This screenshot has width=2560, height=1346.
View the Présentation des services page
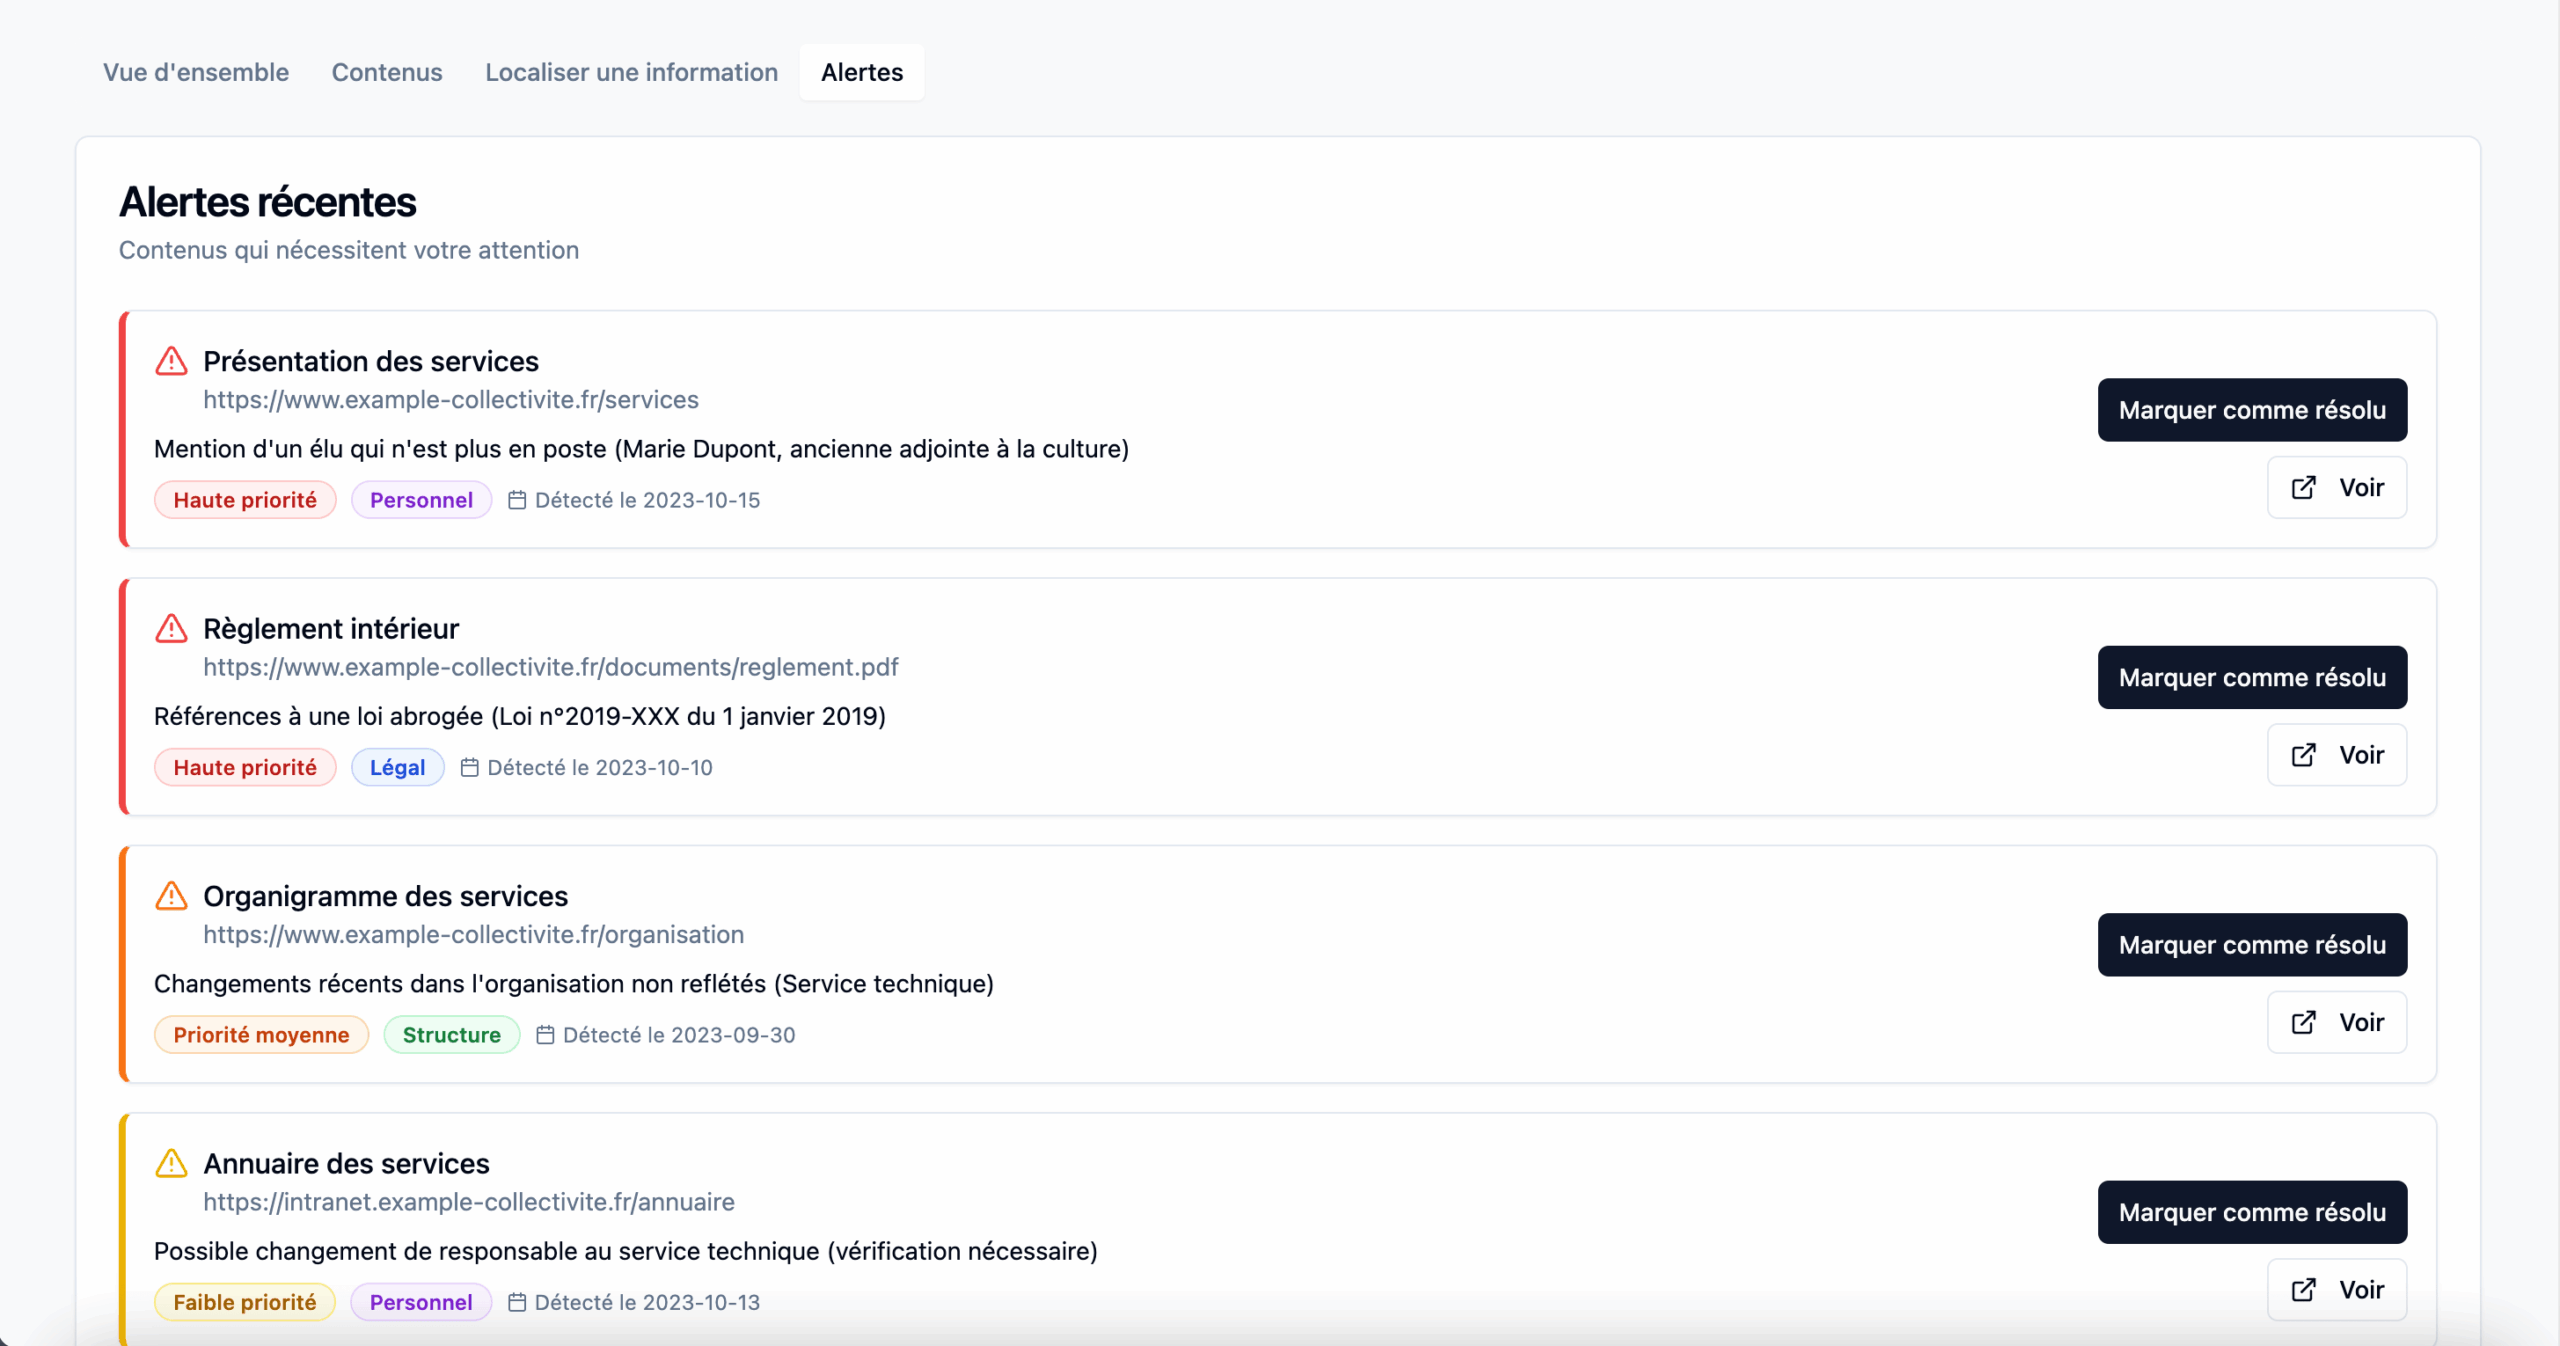pos(2337,487)
